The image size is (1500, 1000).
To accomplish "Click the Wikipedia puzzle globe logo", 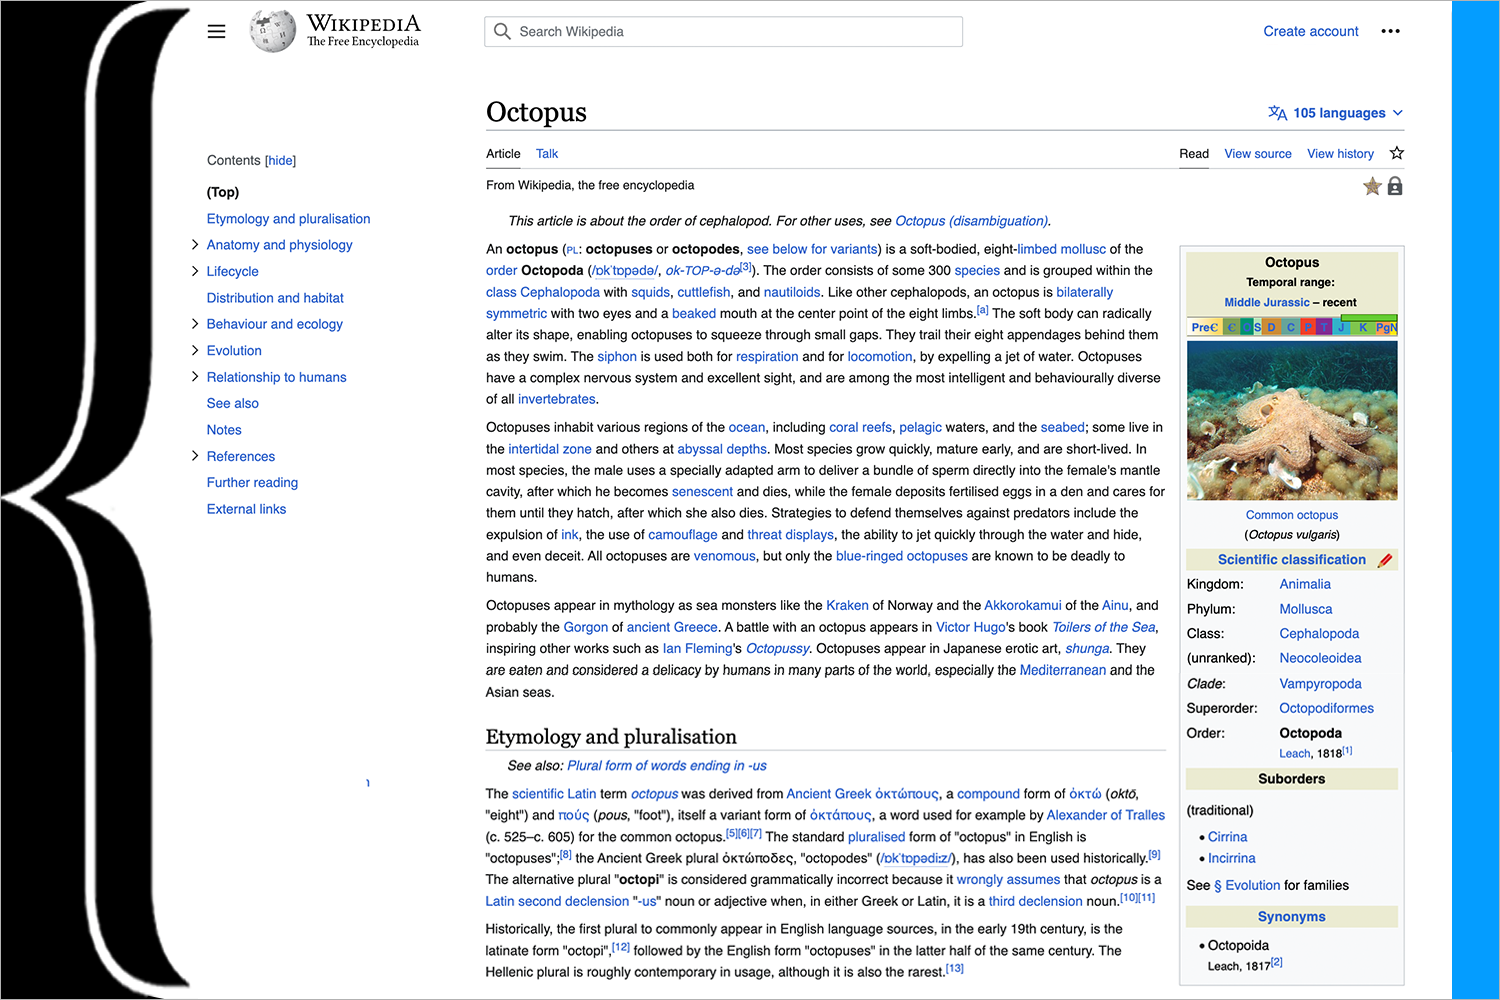I will tap(271, 30).
